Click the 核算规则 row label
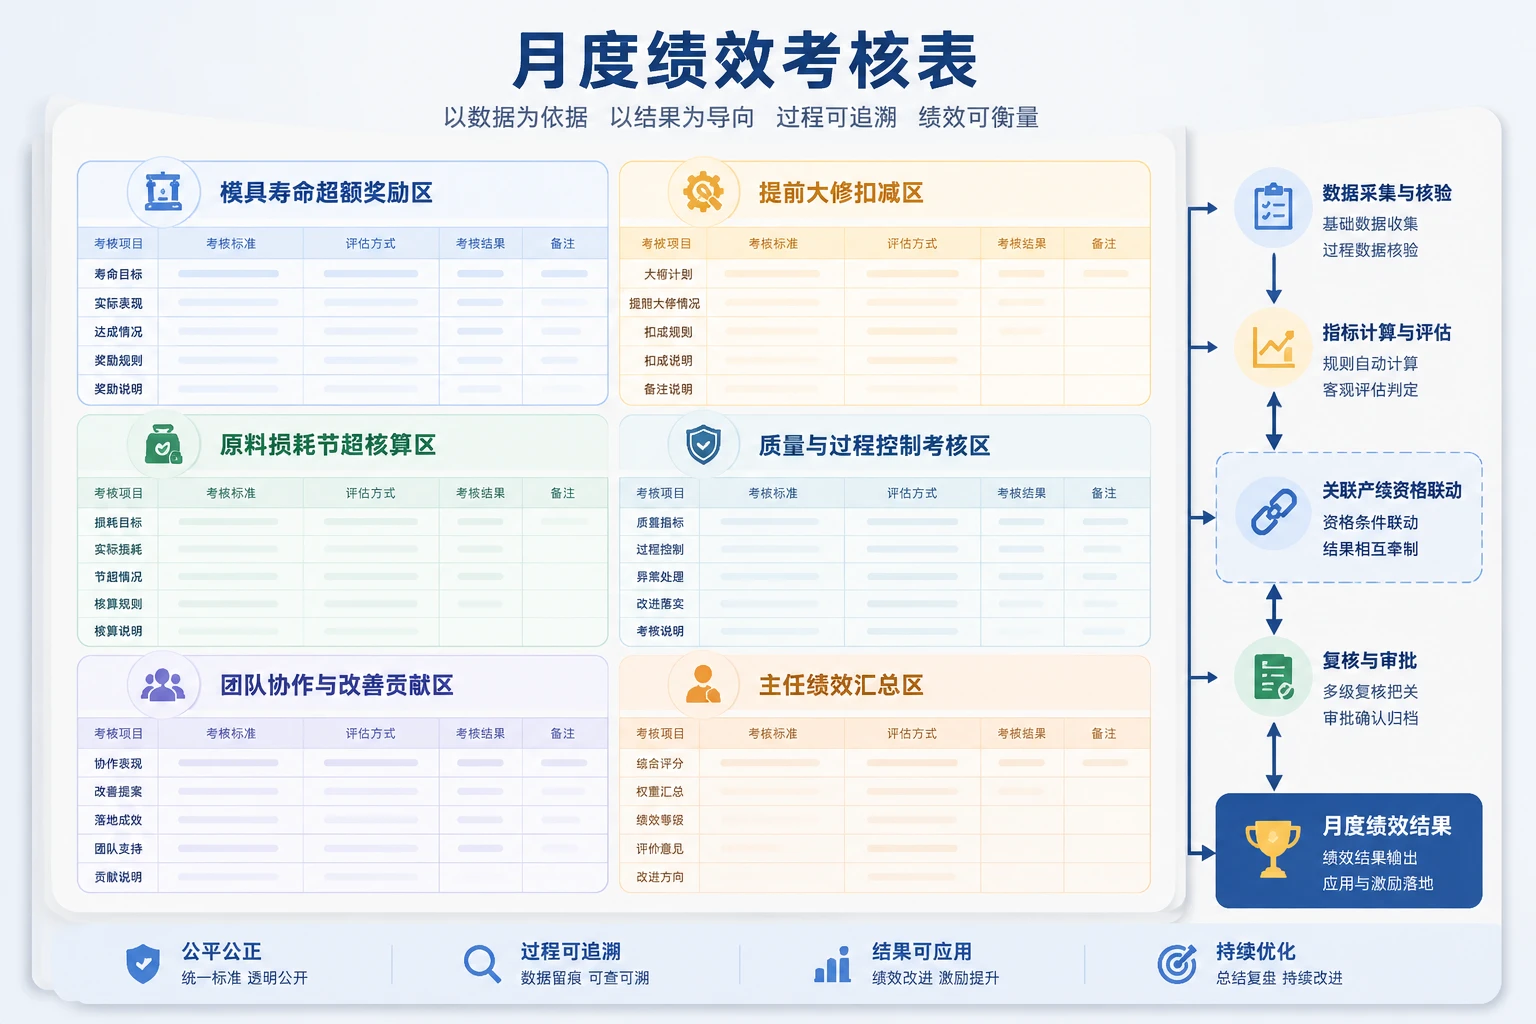The width and height of the screenshot is (1536, 1024). coord(118,604)
